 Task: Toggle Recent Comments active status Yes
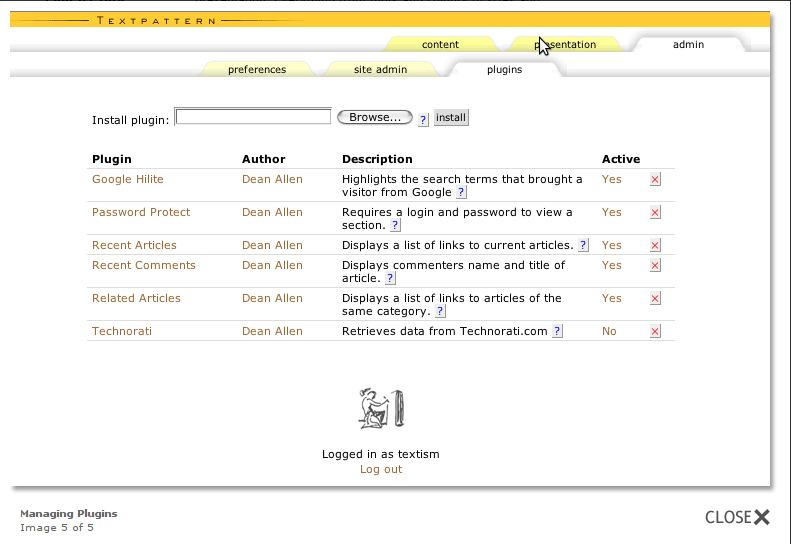point(611,265)
